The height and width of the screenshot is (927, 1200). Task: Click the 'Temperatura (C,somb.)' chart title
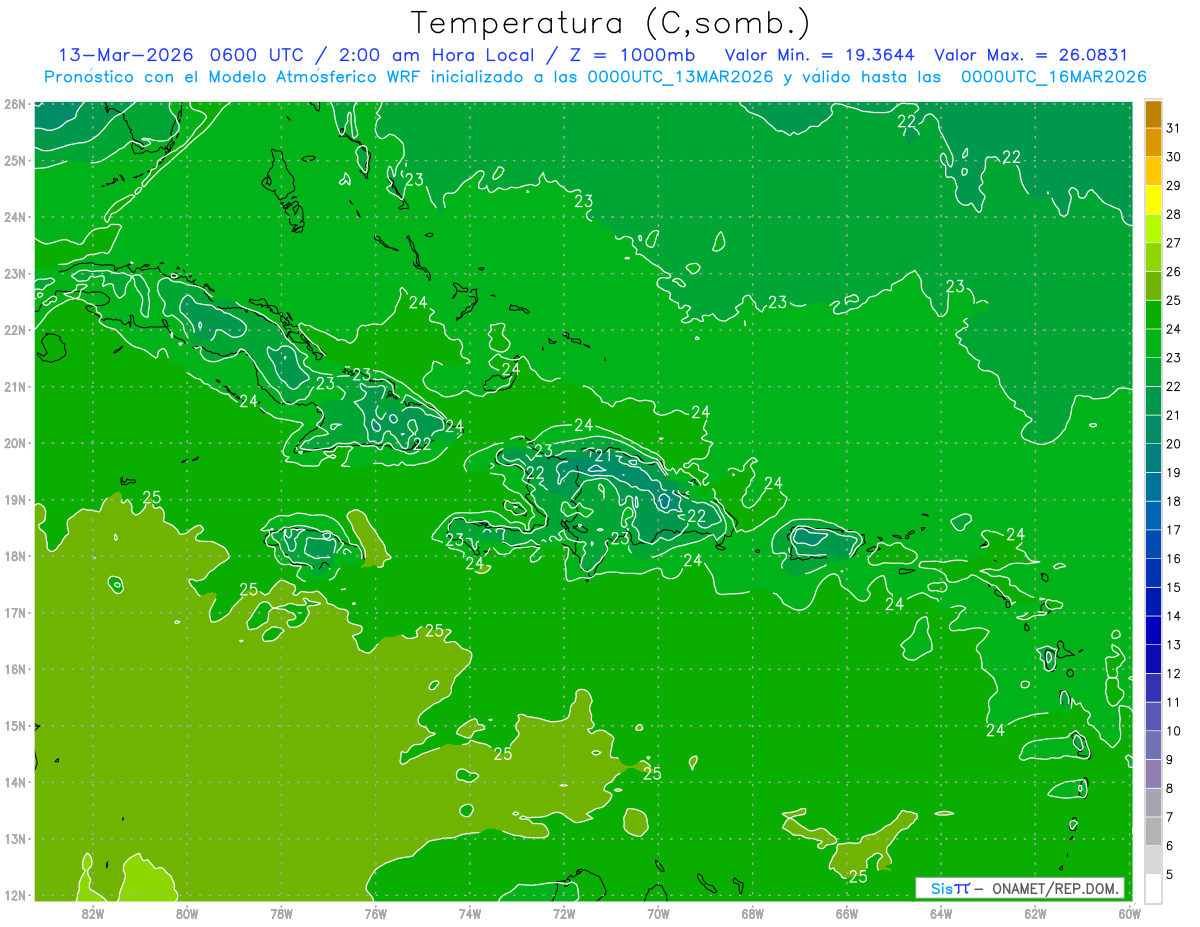coord(611,23)
